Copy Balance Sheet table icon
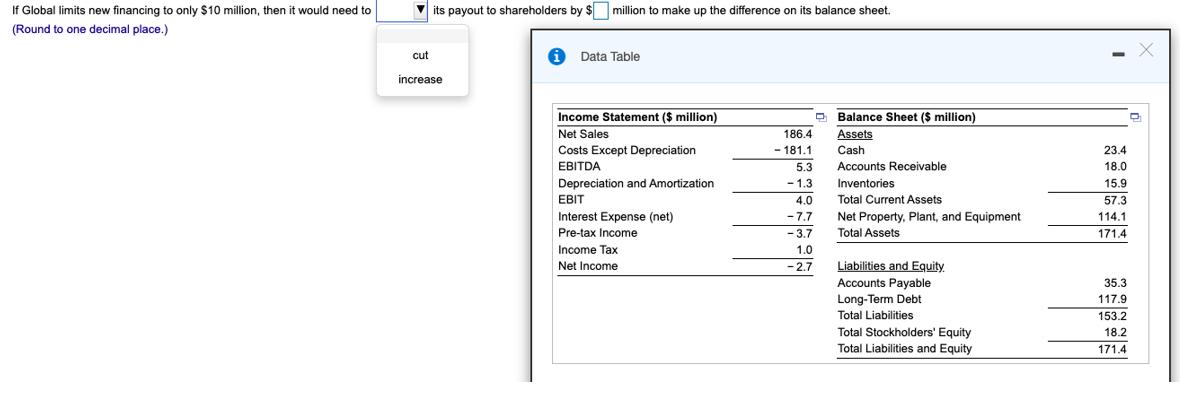Screen dimensions: 1180x406 click(x=1135, y=118)
